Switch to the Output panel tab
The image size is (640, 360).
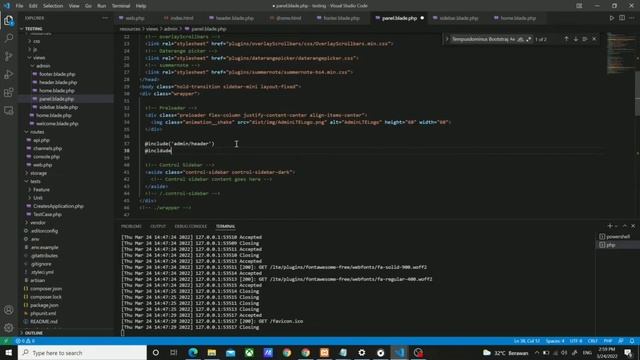pyautogui.click(x=158, y=227)
